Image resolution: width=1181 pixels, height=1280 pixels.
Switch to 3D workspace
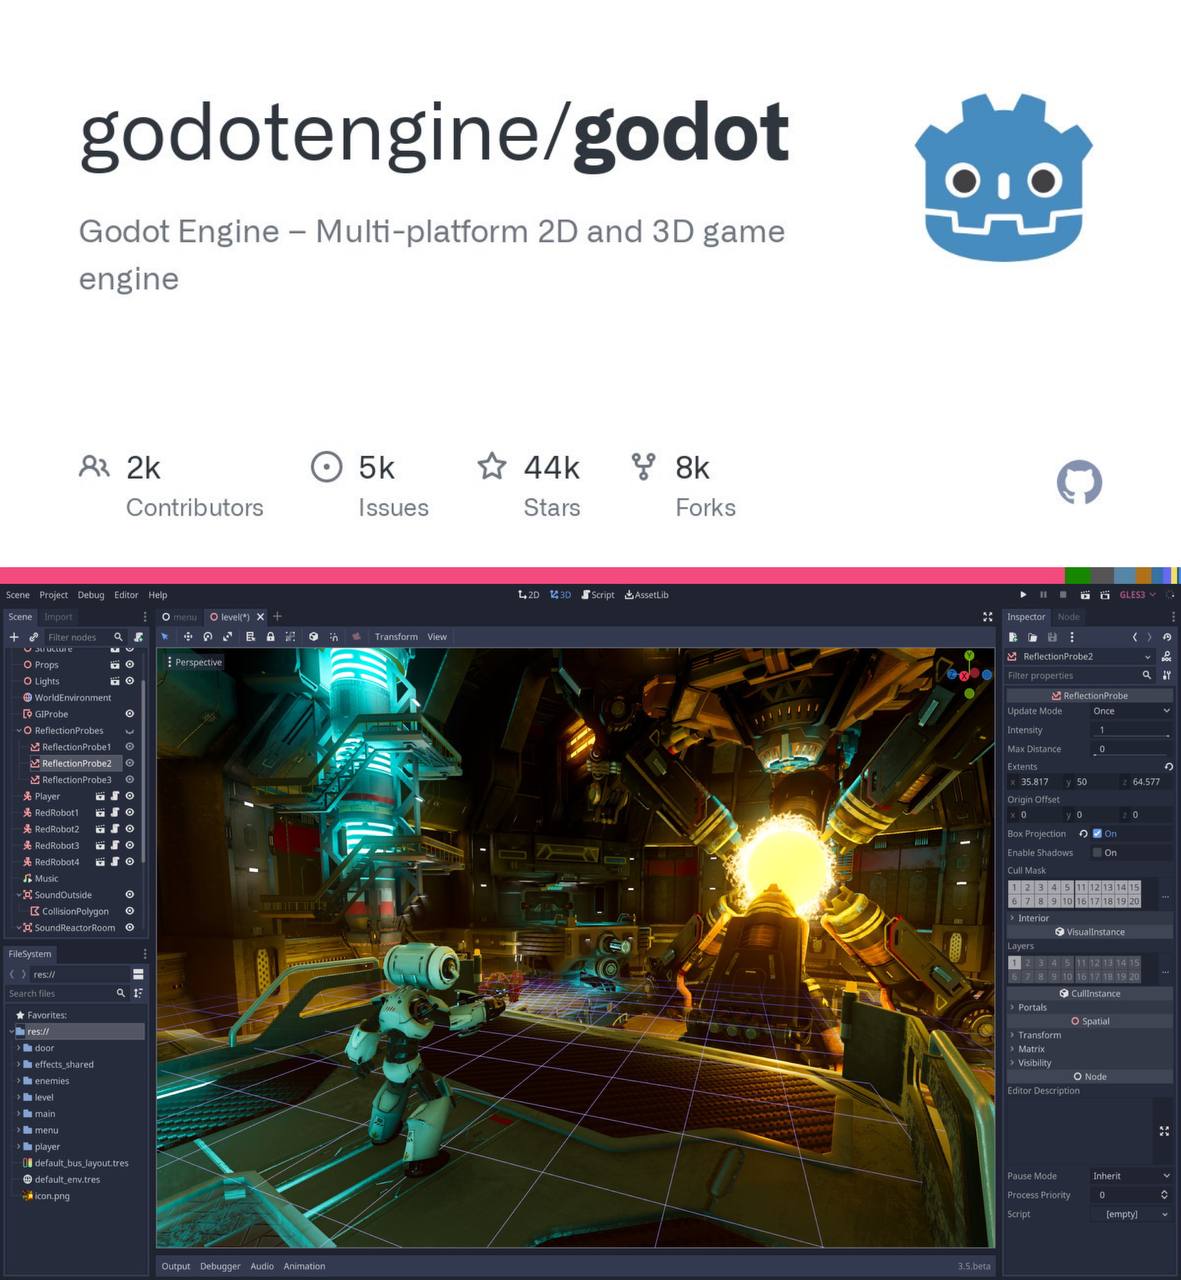click(x=560, y=595)
